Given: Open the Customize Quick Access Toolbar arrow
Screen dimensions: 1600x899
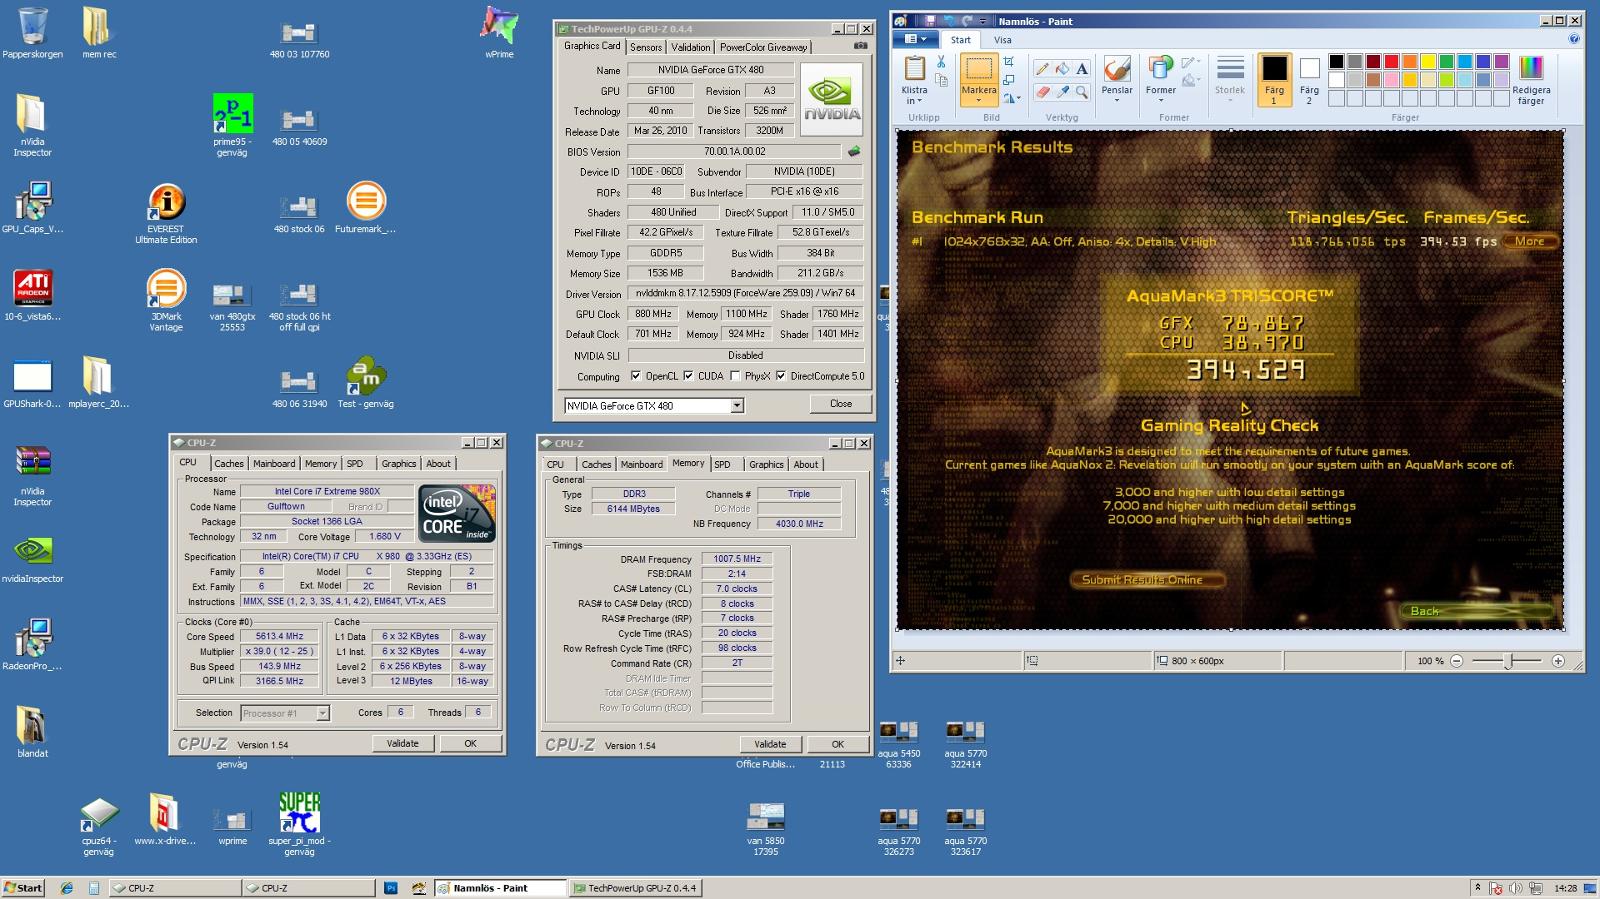Looking at the screenshot, I should tap(982, 20).
